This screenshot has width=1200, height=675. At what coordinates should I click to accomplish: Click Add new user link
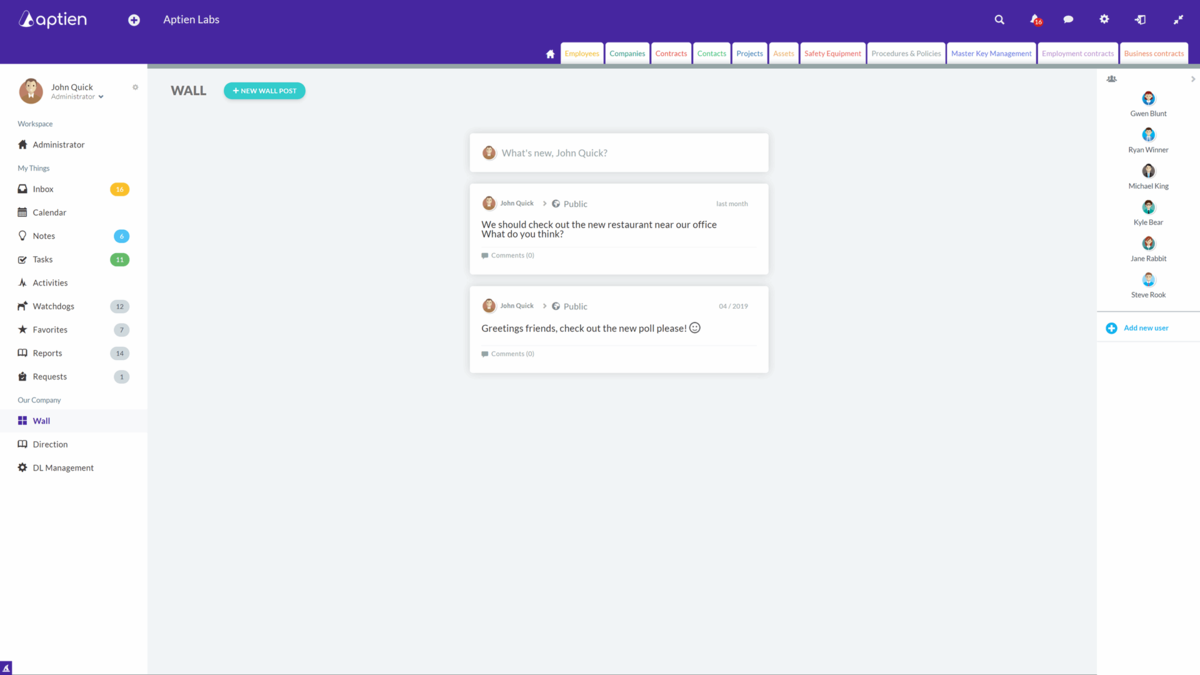tap(1146, 328)
